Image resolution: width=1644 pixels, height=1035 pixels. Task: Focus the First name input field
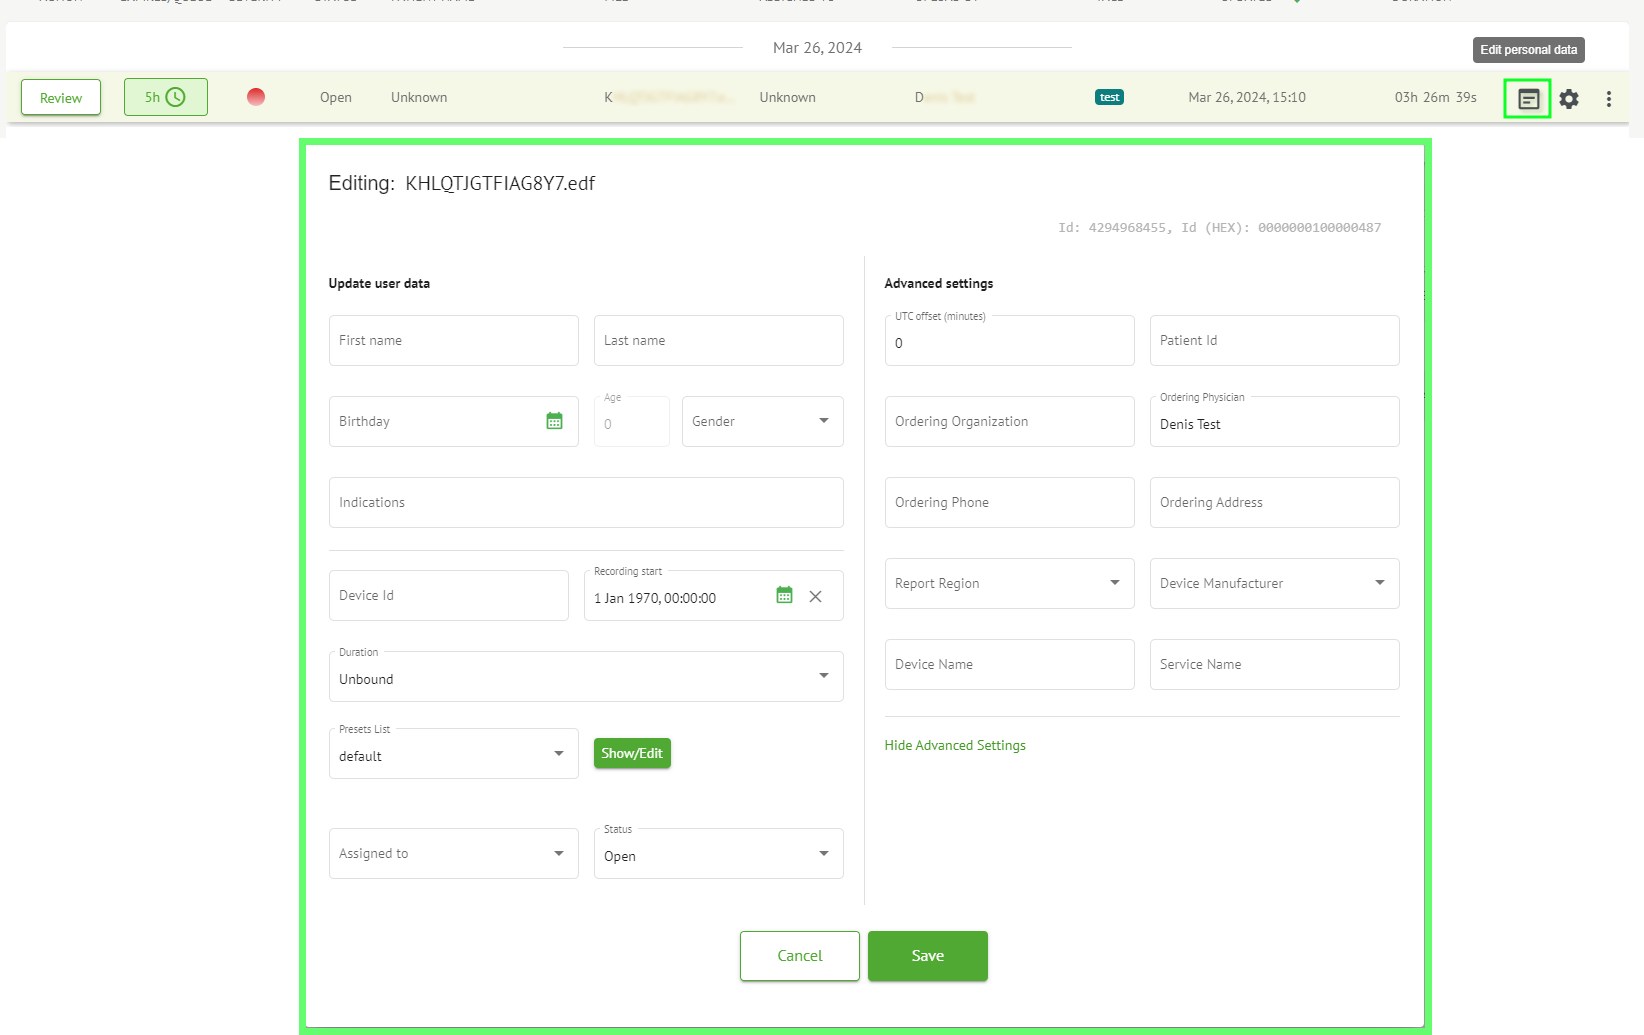click(x=453, y=340)
